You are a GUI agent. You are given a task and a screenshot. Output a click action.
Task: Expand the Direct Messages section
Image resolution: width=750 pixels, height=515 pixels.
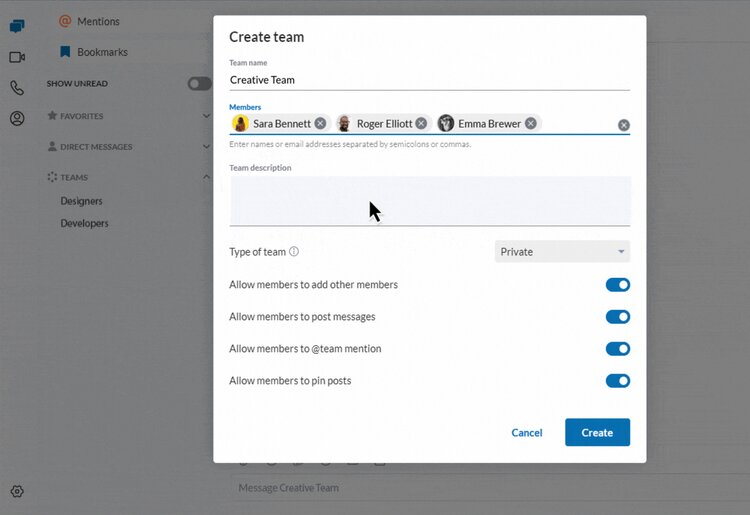(206, 147)
